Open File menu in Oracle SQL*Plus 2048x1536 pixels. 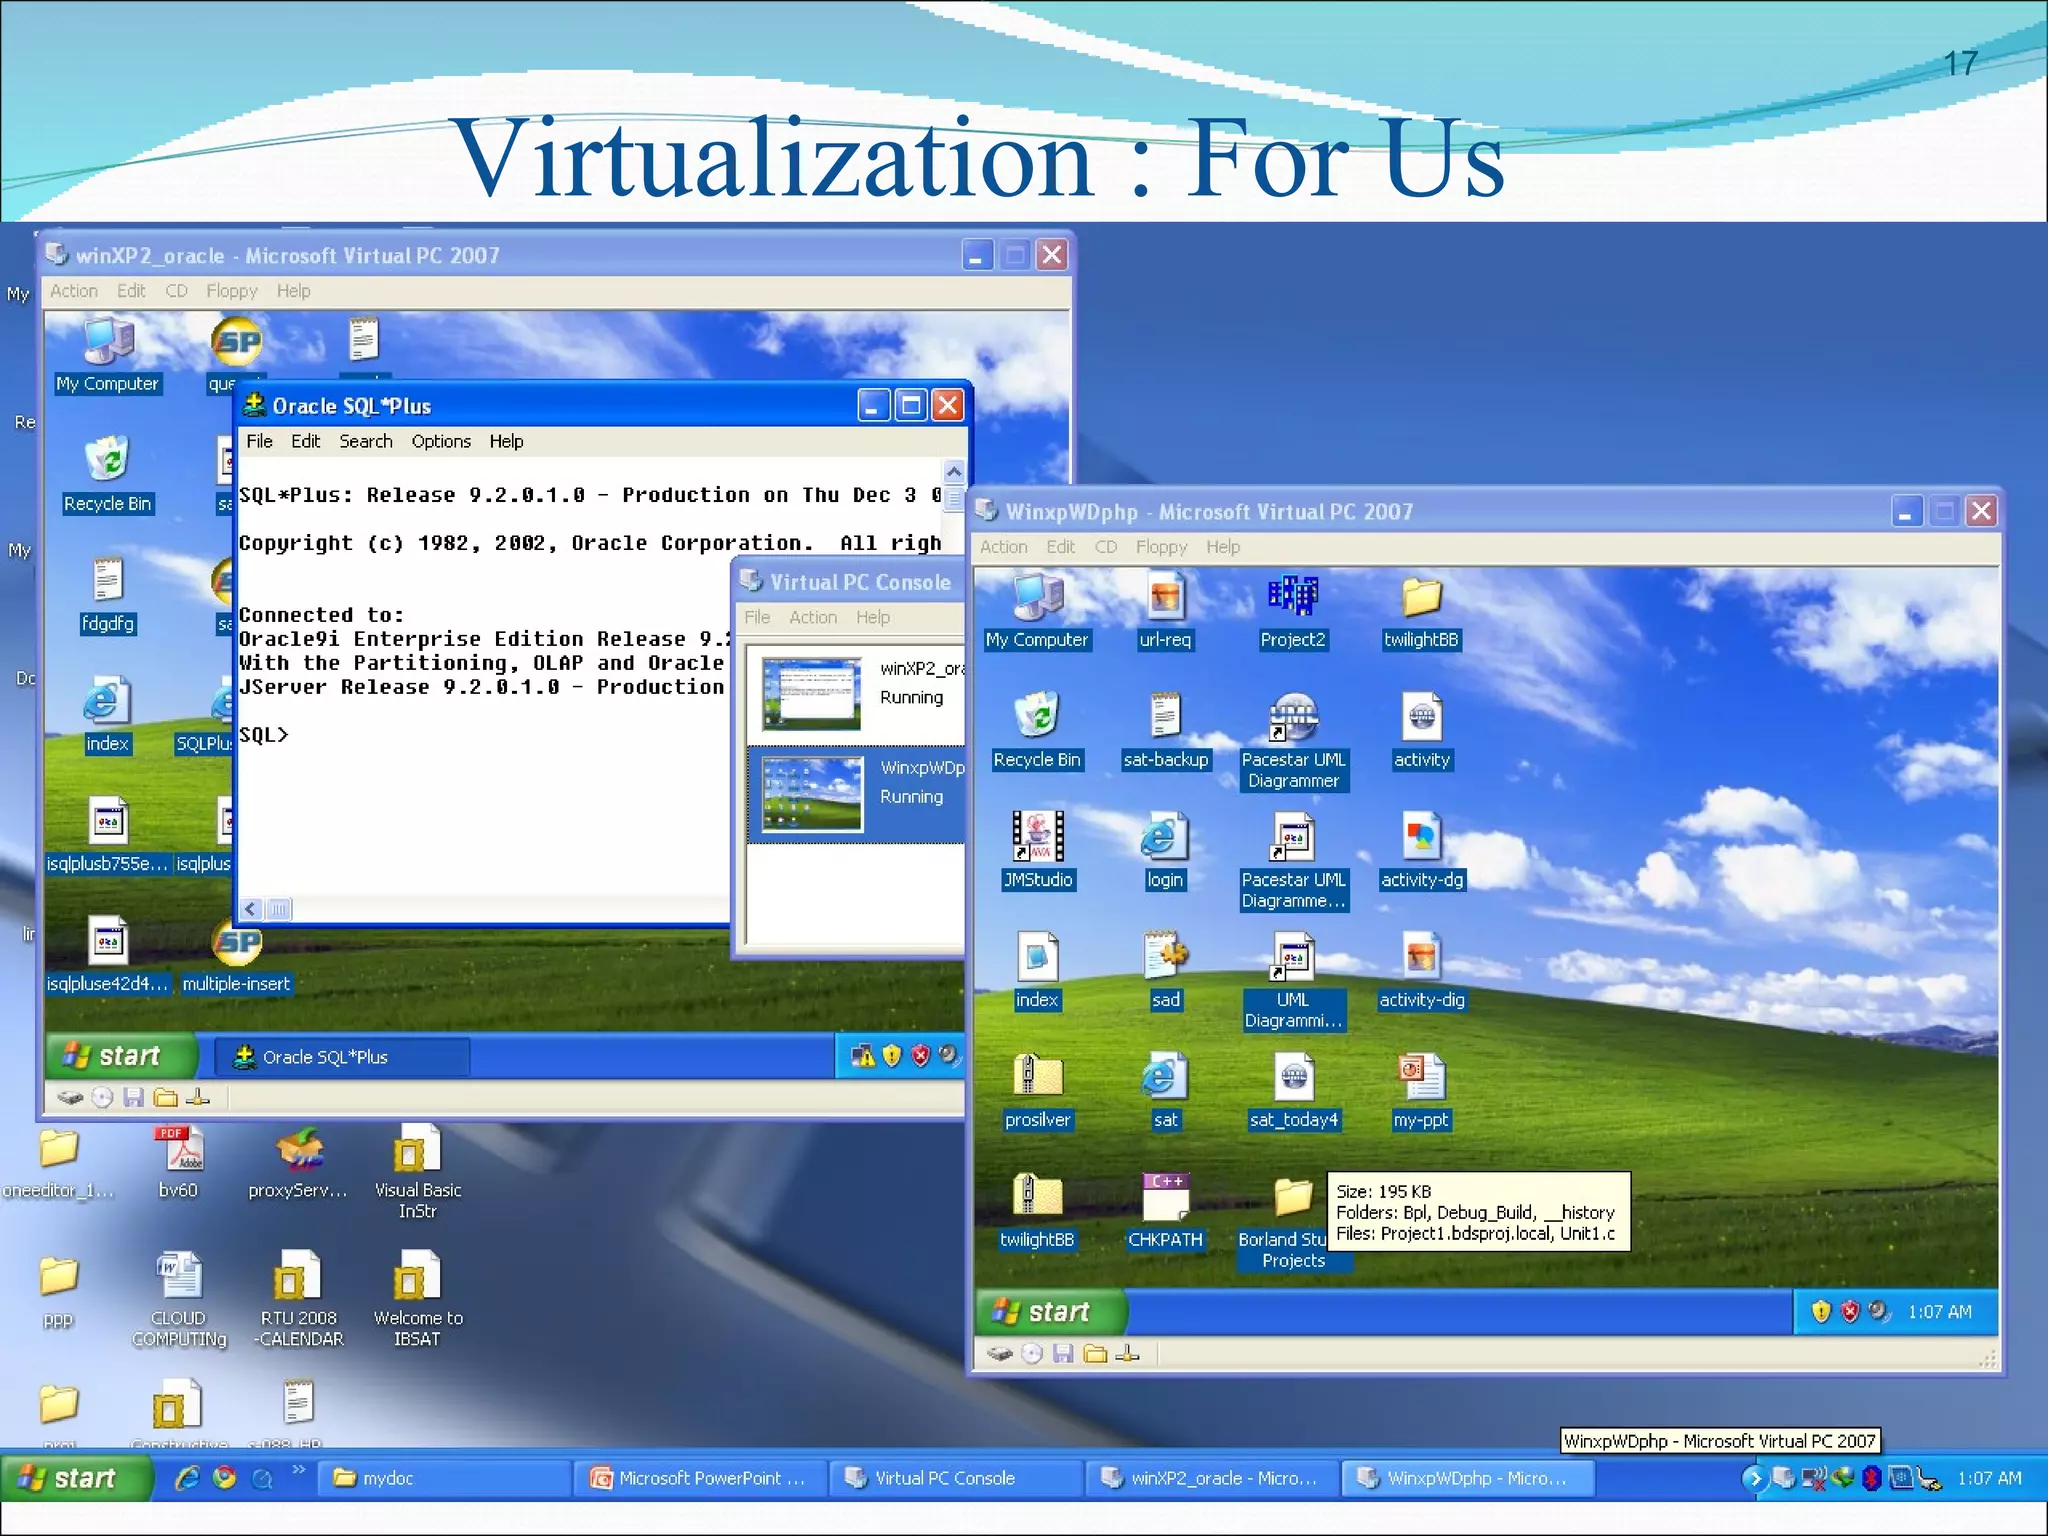[x=260, y=441]
